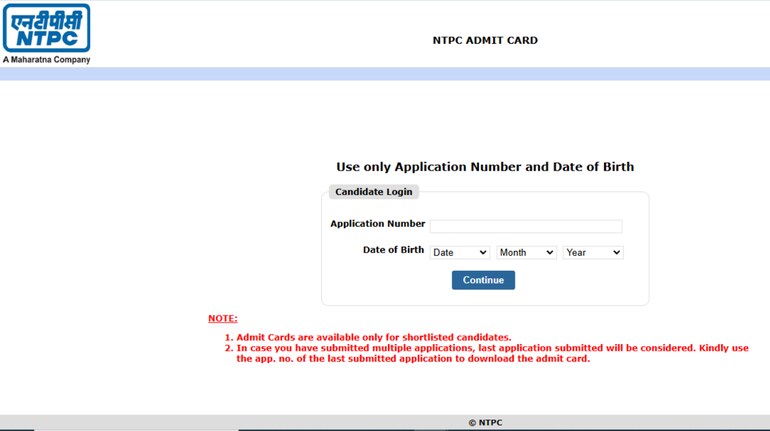This screenshot has height=431, width=770.
Task: Open the Year dropdown list
Action: click(x=592, y=253)
